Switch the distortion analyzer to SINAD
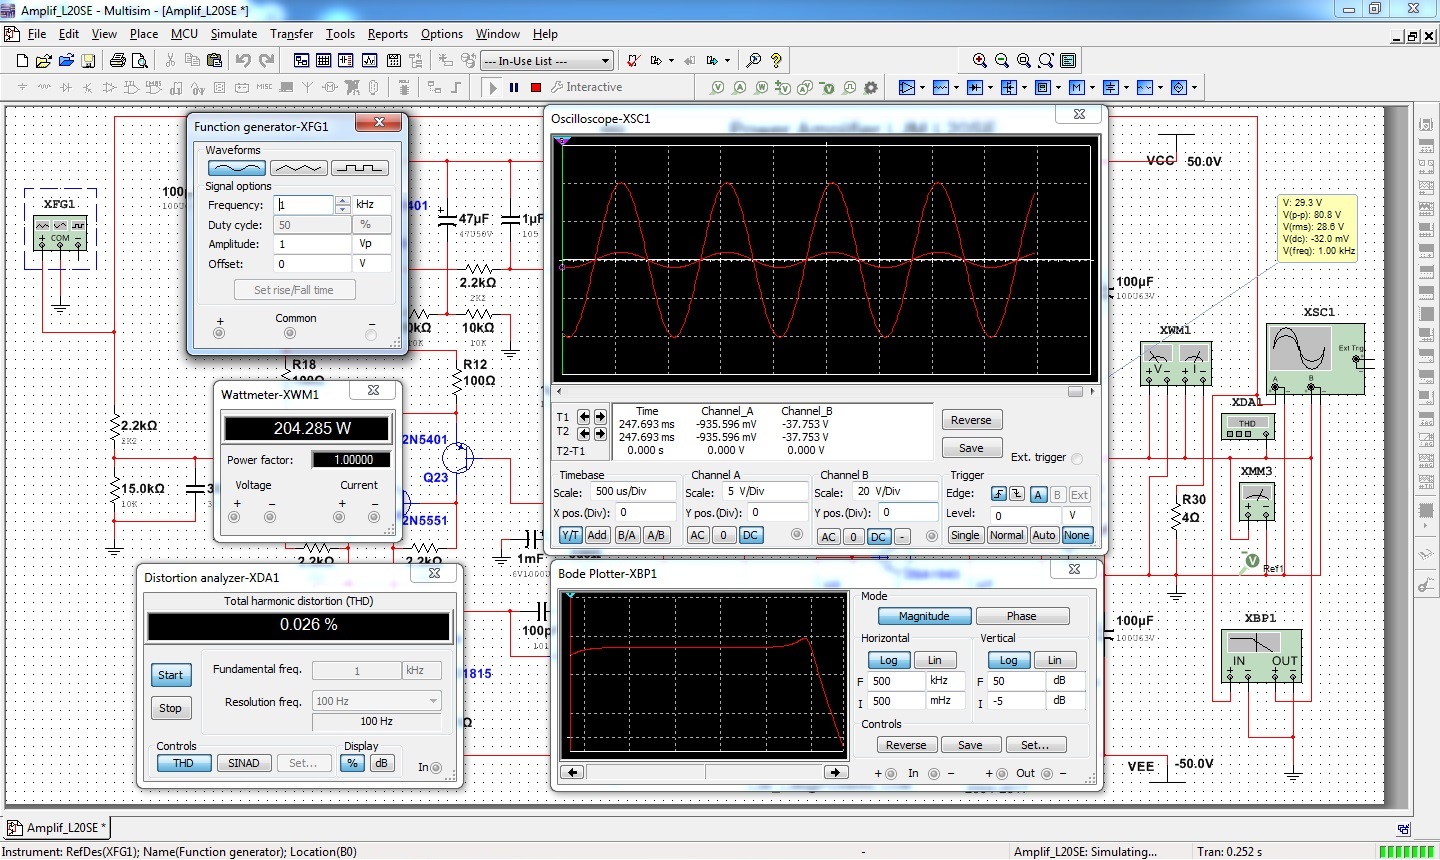 point(243,763)
